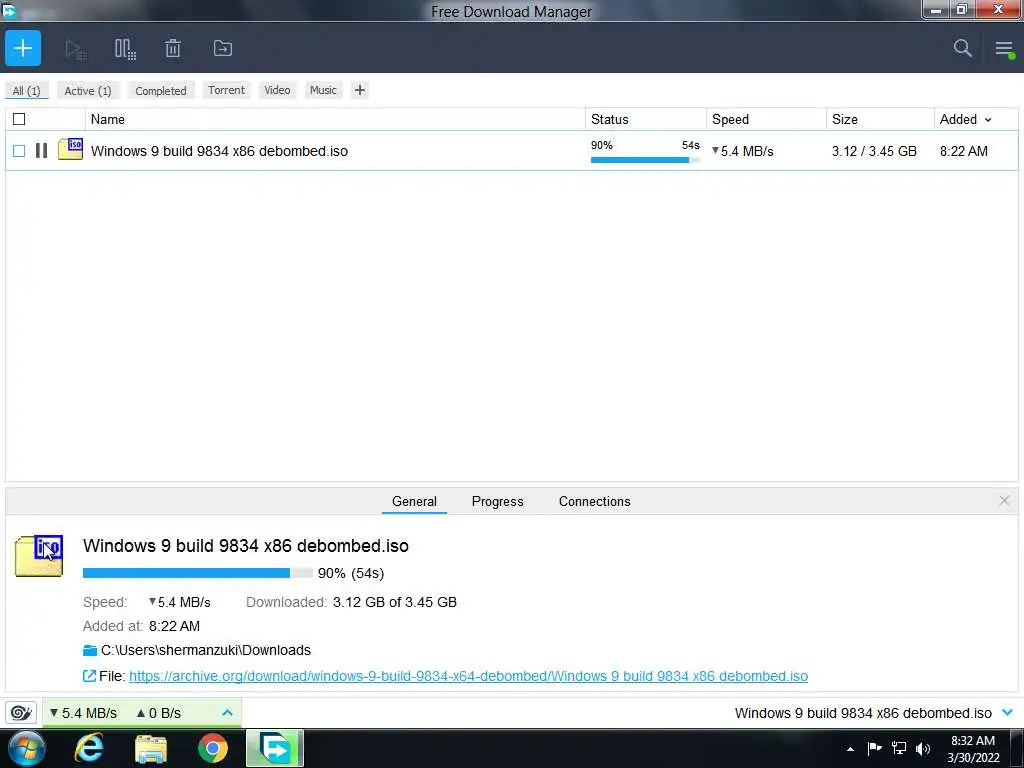Sort list by Speed column header
Image resolution: width=1024 pixels, height=768 pixels.
tap(766, 120)
